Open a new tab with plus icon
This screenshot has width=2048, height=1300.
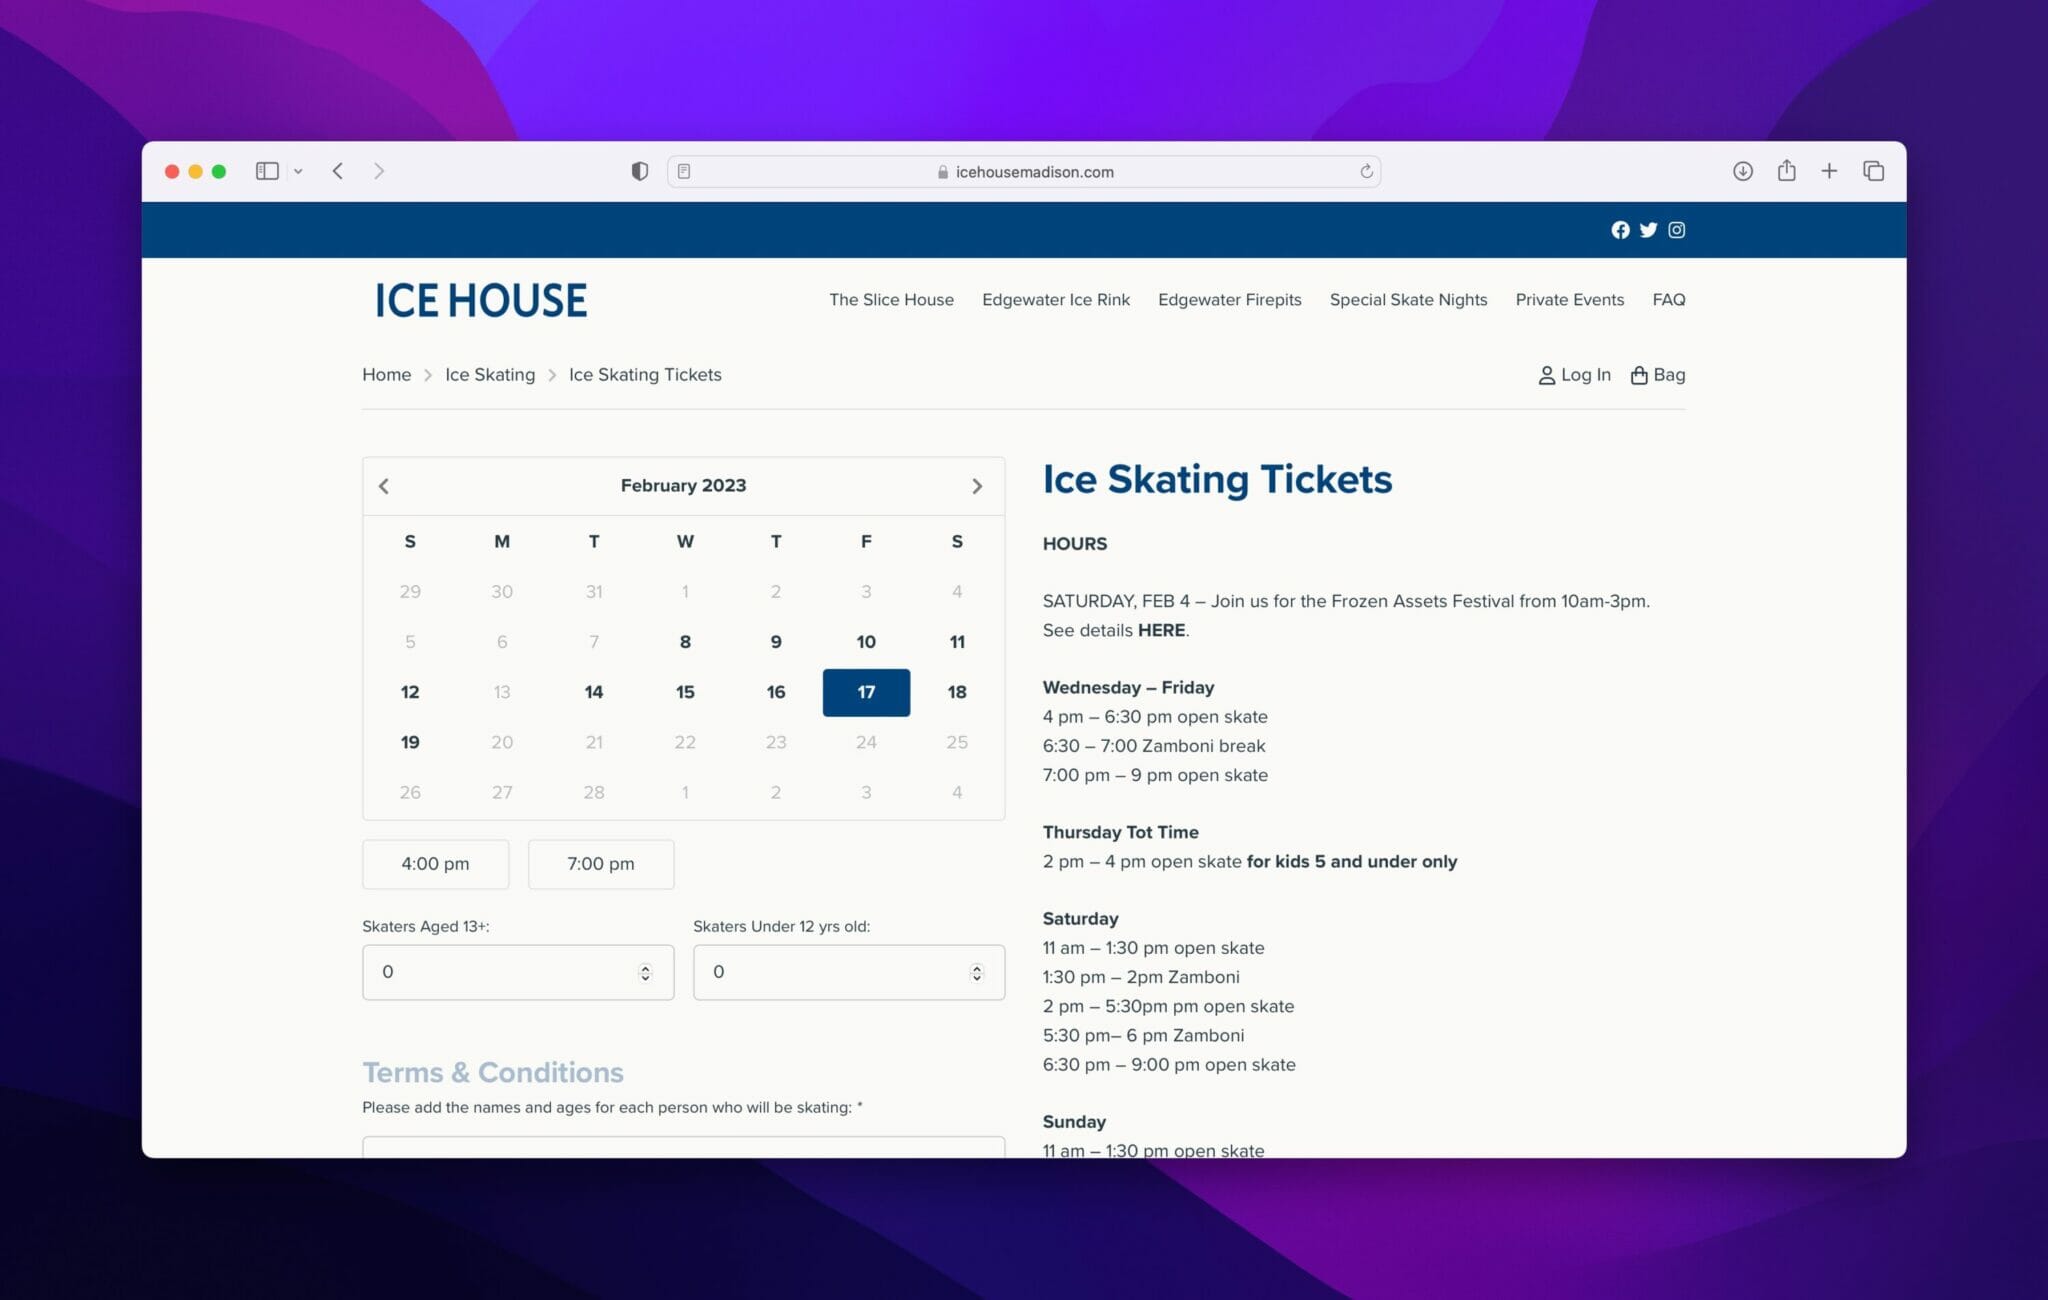tap(1829, 171)
